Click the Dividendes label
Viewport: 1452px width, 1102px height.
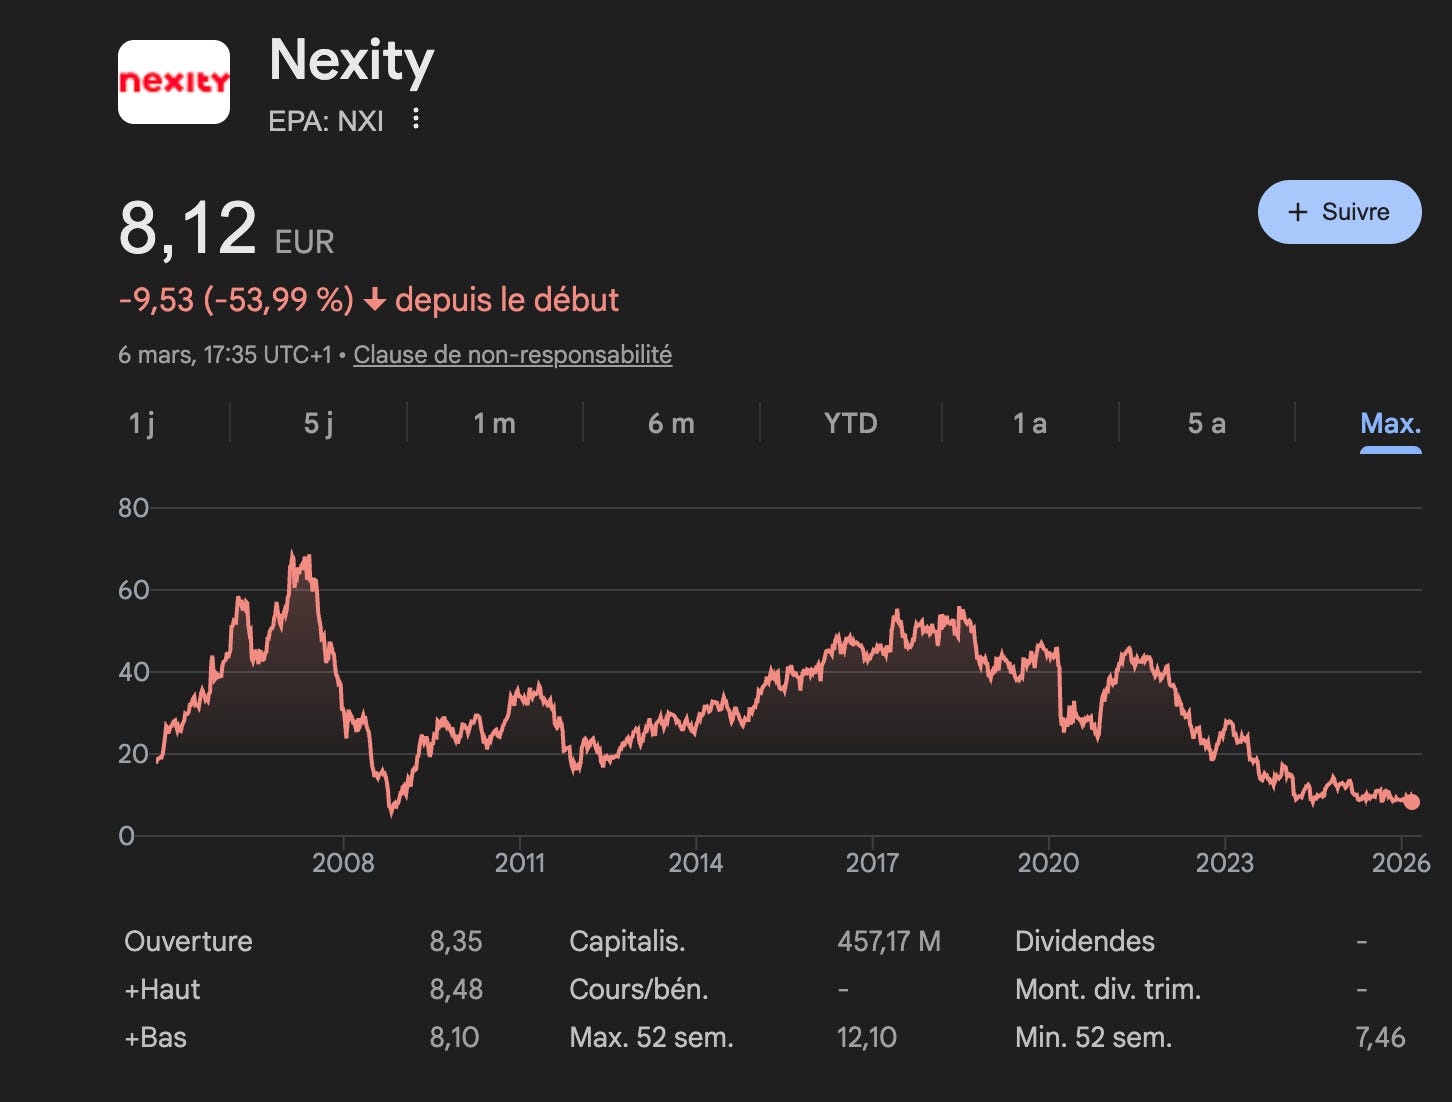(1084, 941)
